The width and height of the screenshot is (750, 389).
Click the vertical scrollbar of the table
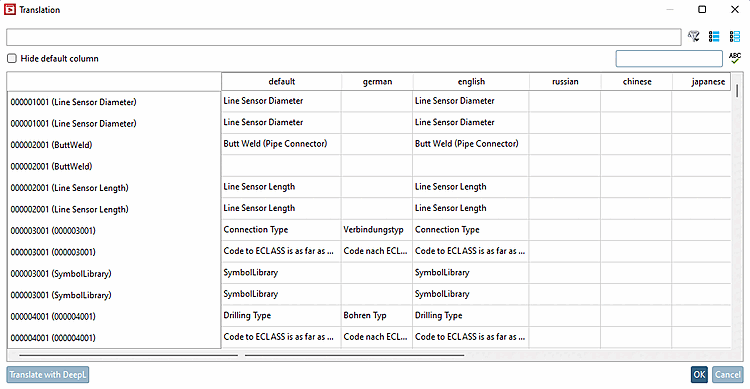click(737, 91)
